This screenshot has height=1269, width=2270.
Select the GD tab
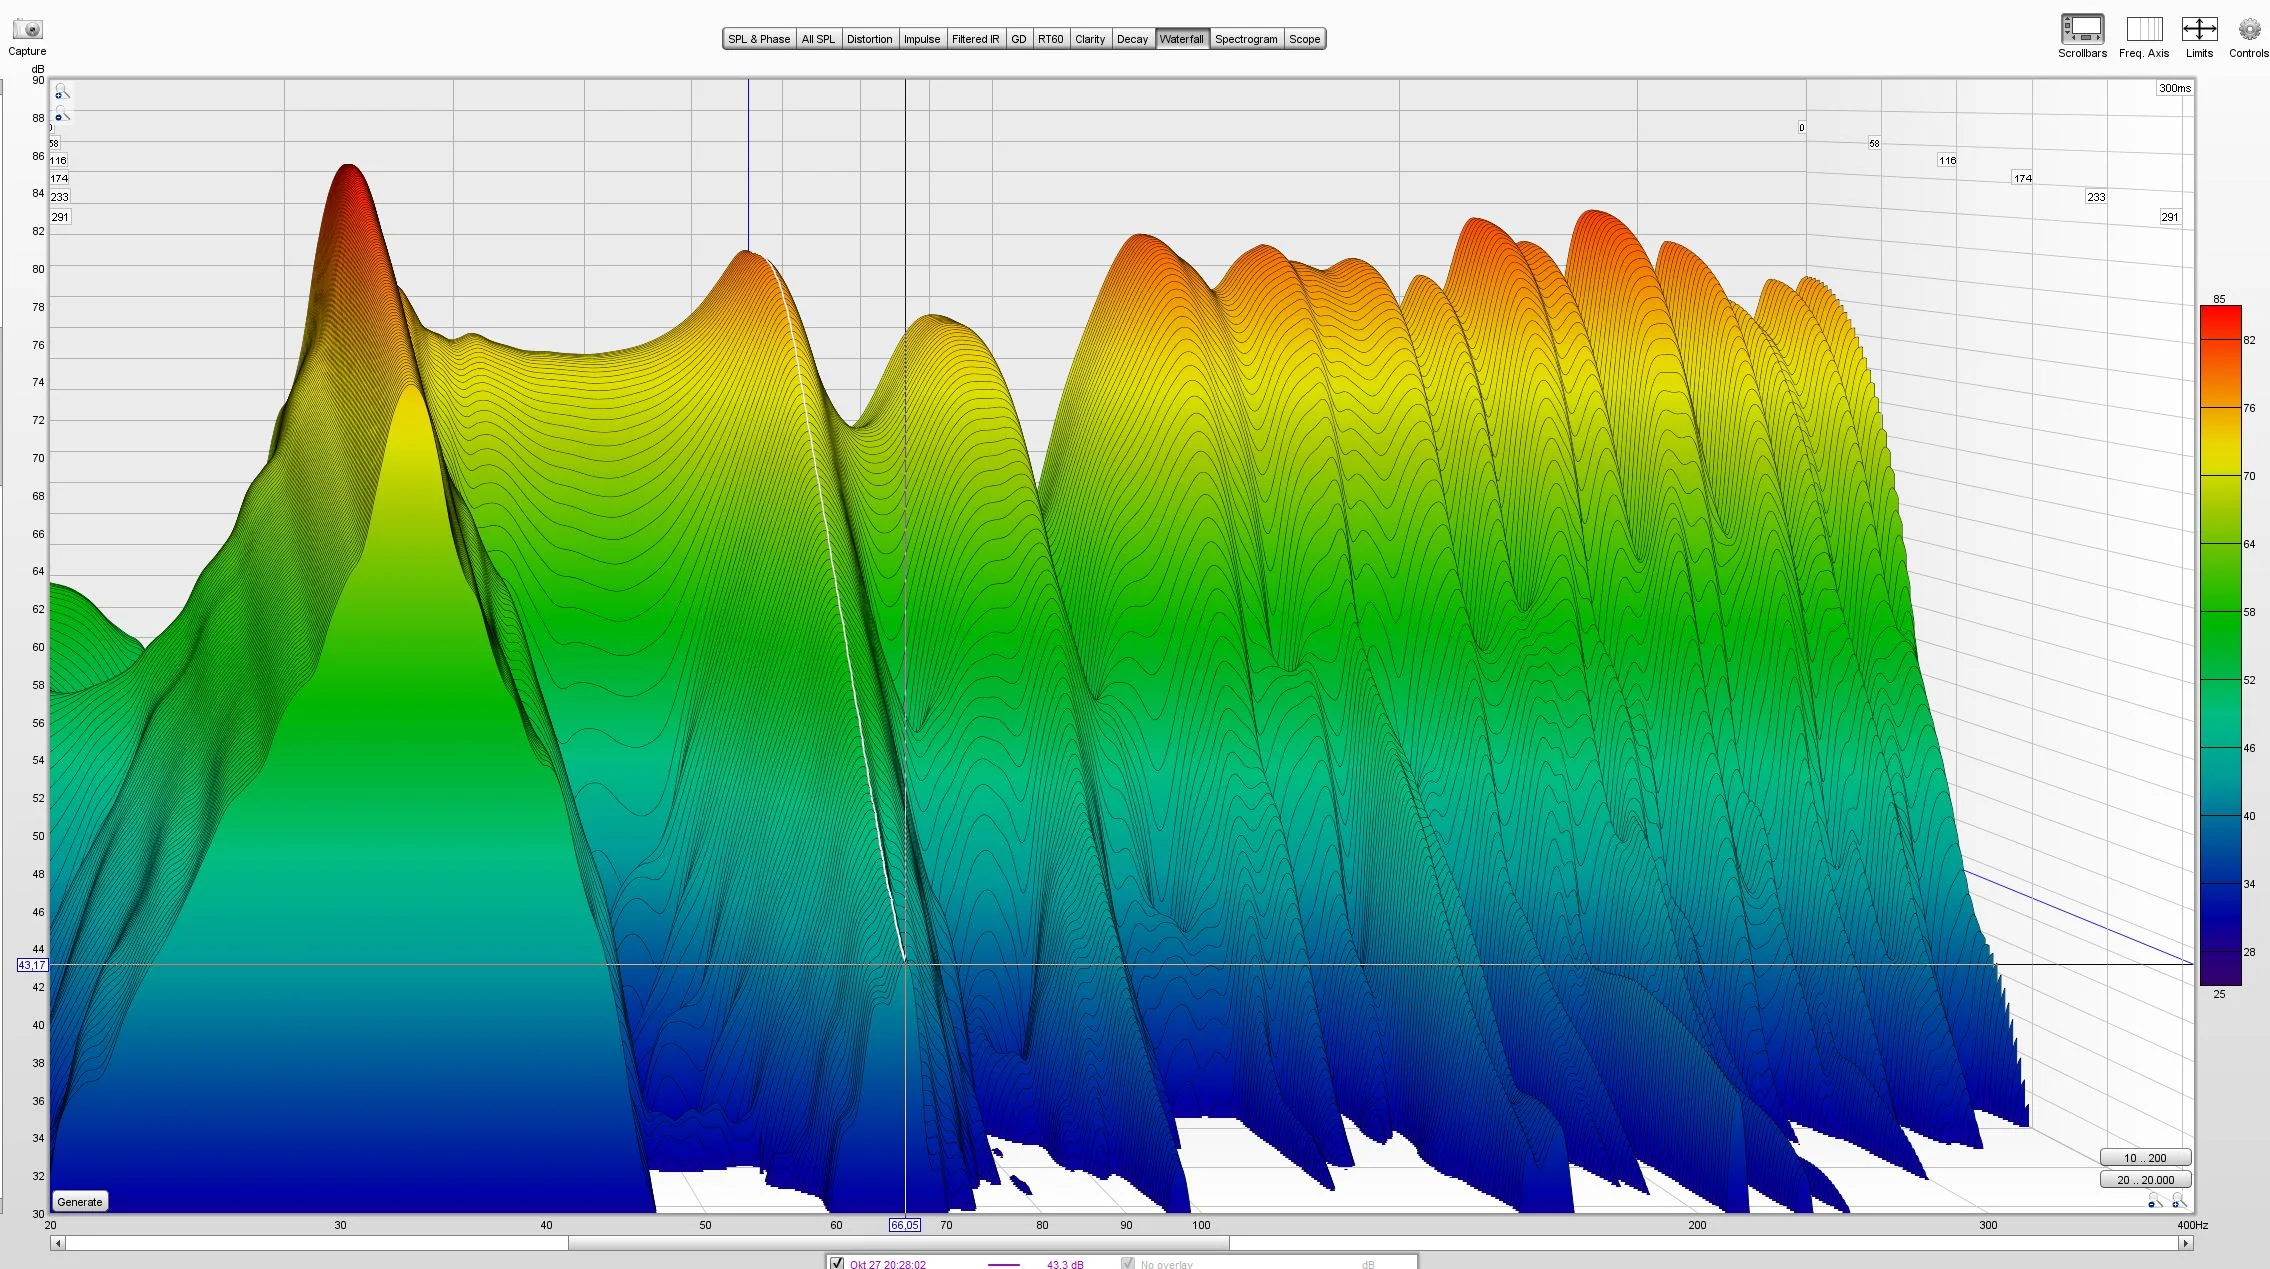[1019, 39]
